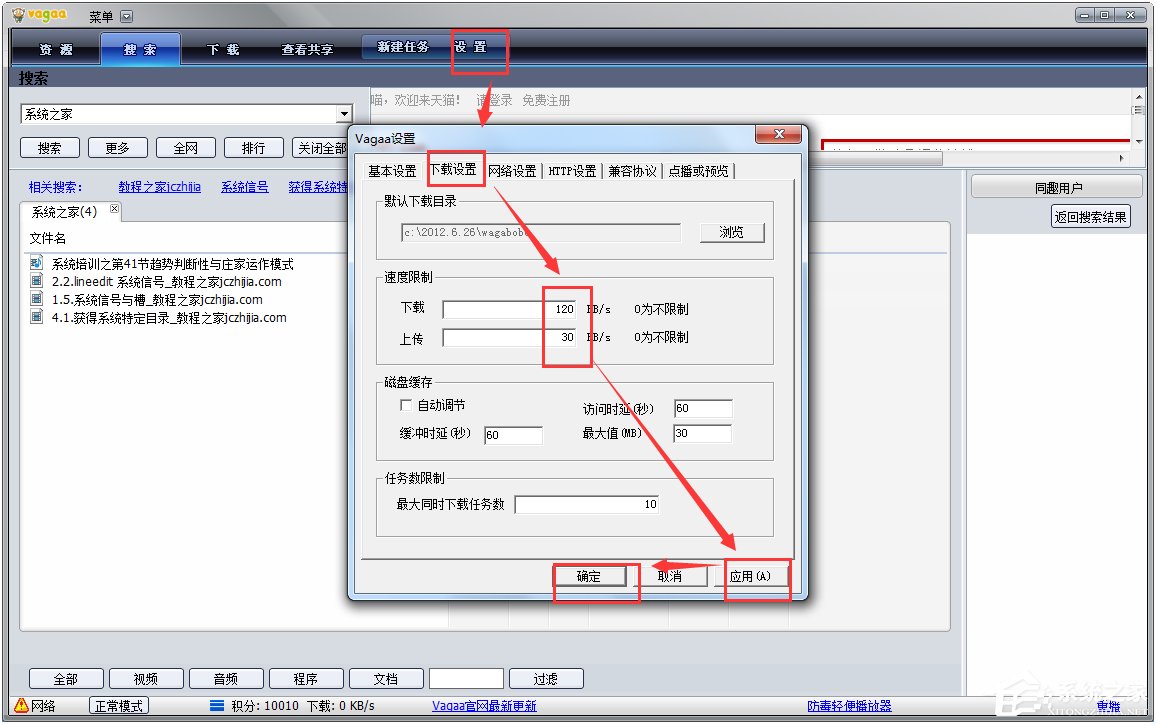
Task: Click the 新建任务 toolbar button
Action: [x=403, y=46]
